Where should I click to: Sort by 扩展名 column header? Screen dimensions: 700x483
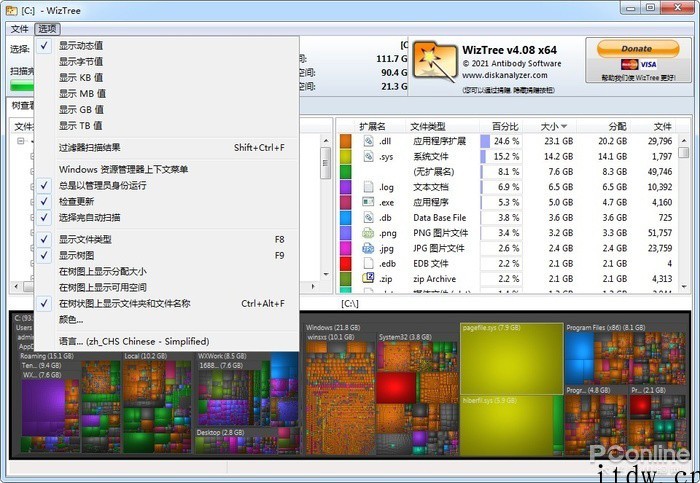pyautogui.click(x=372, y=127)
